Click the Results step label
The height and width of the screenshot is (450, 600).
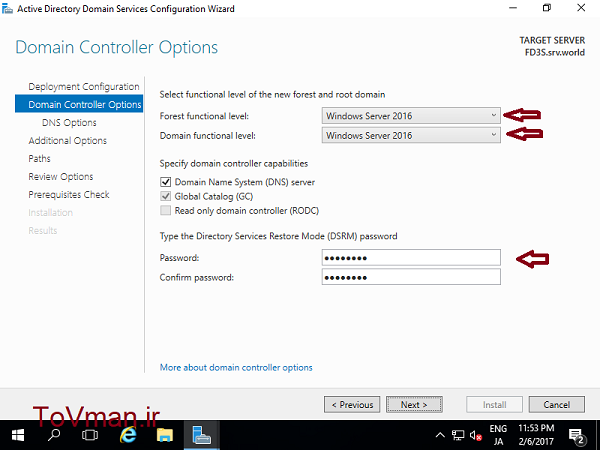tap(43, 230)
